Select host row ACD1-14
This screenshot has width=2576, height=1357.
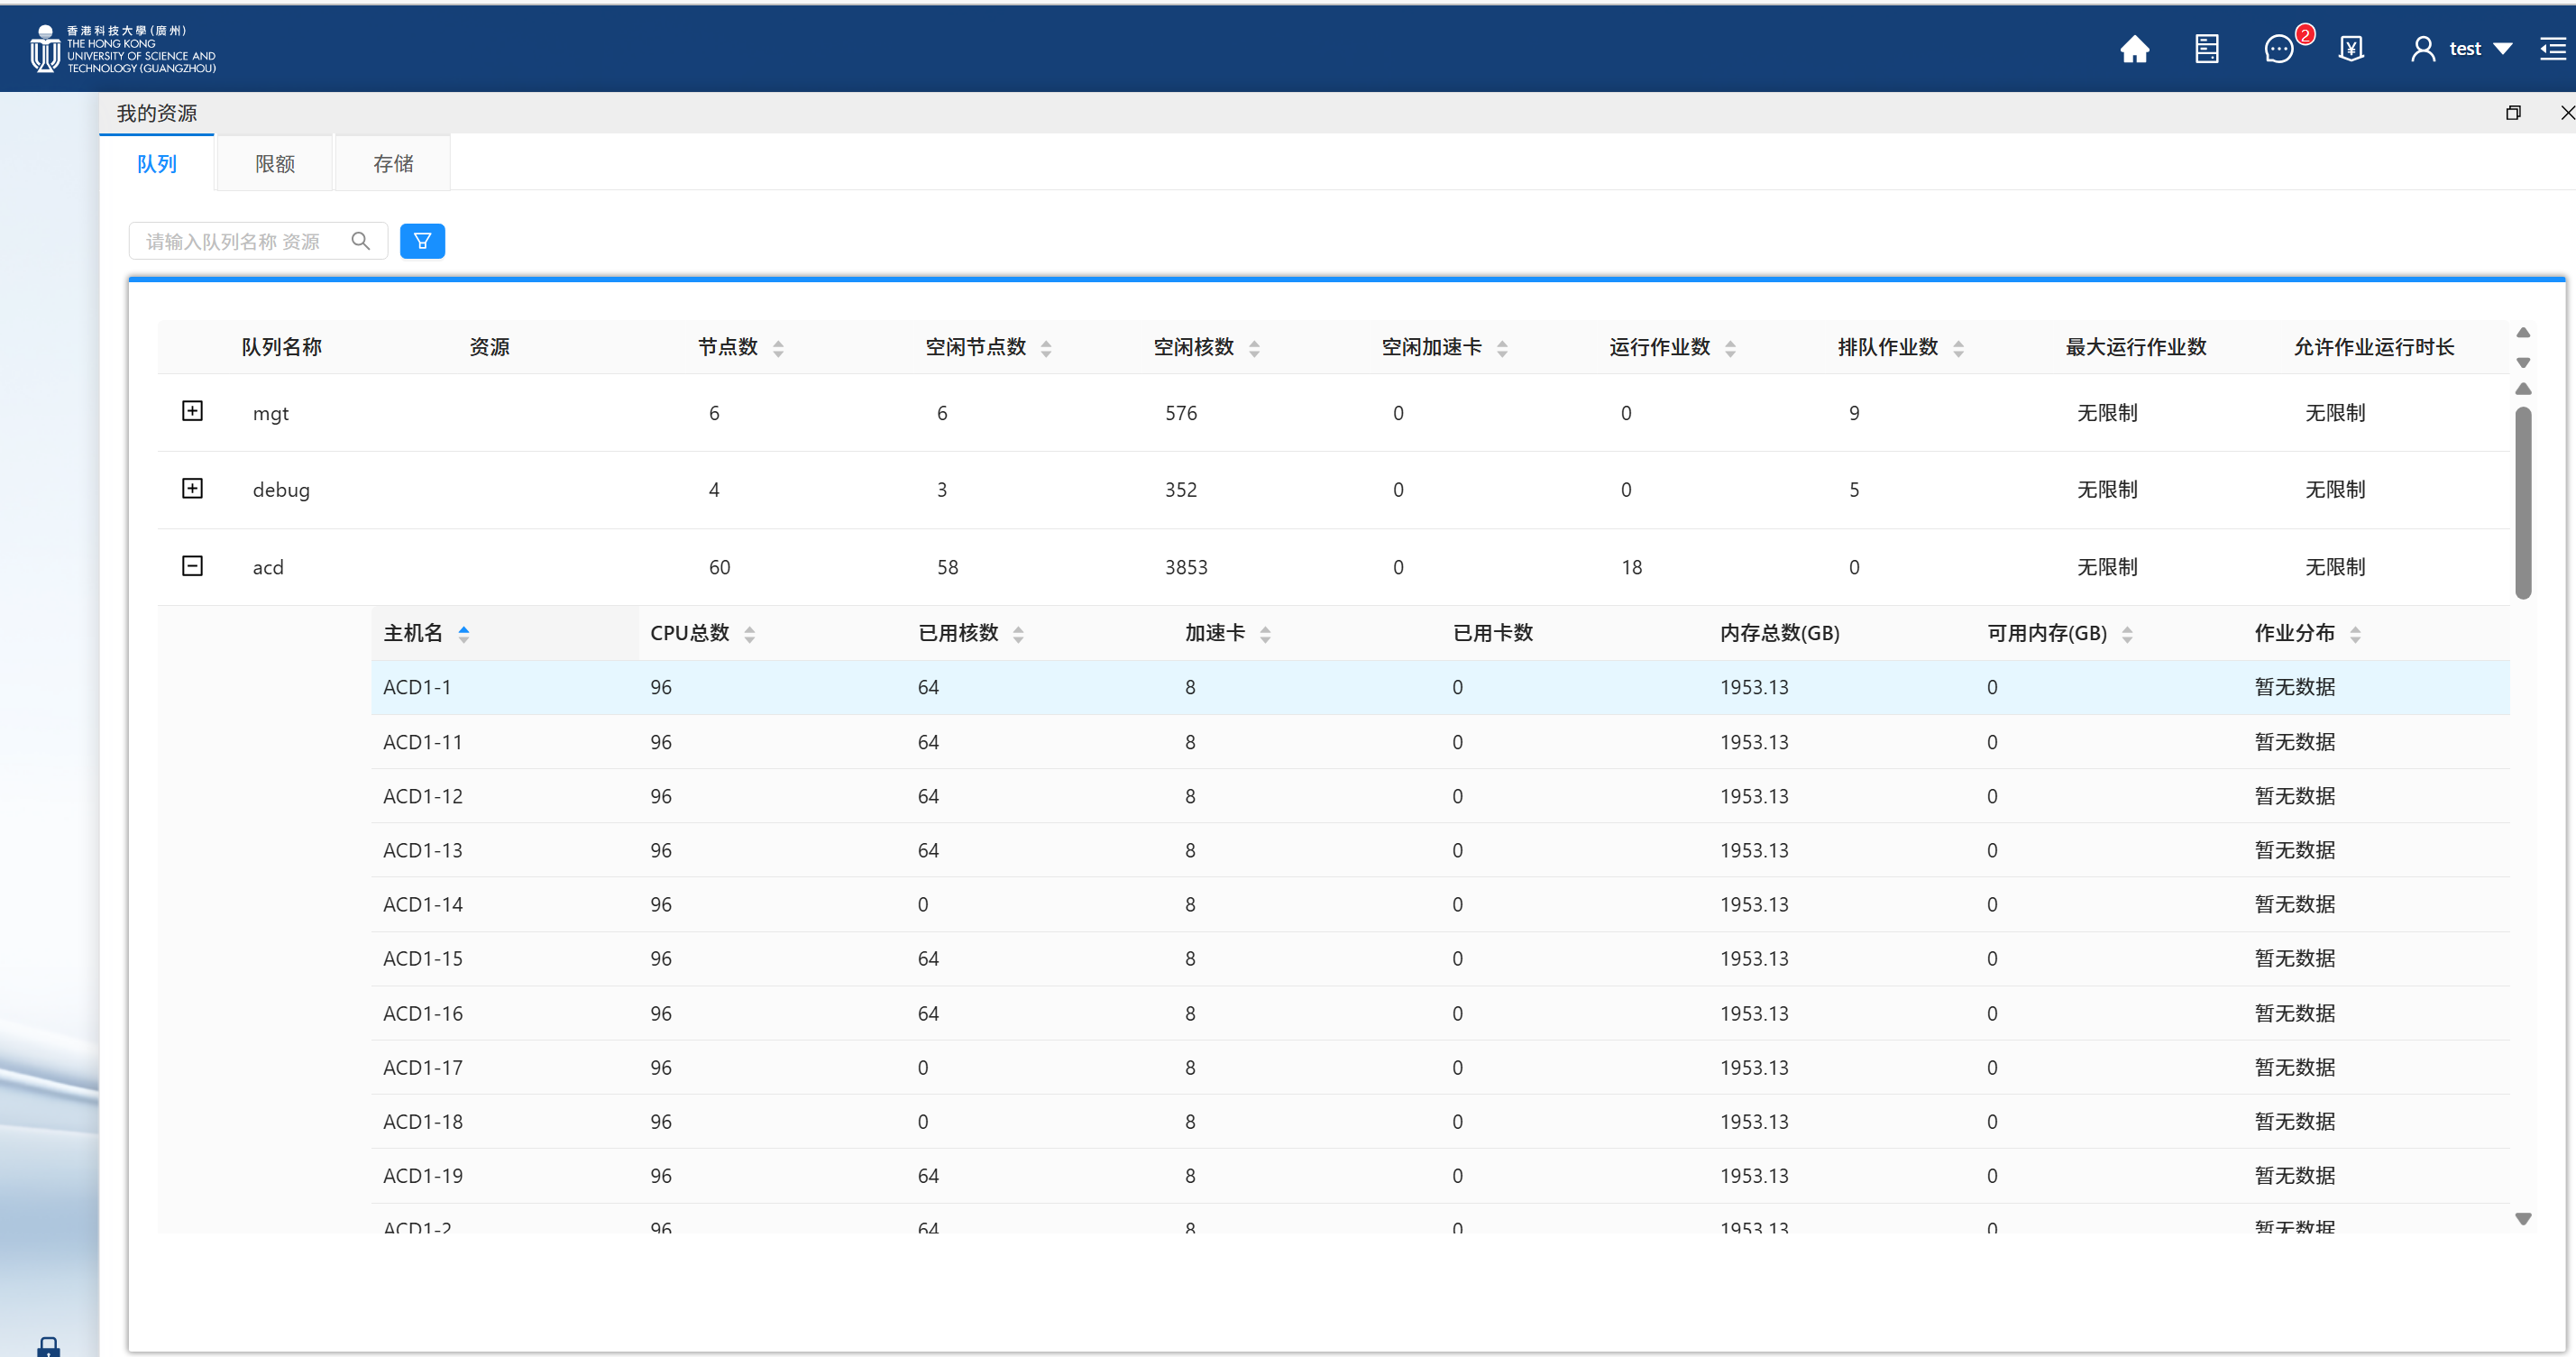click(x=1440, y=904)
